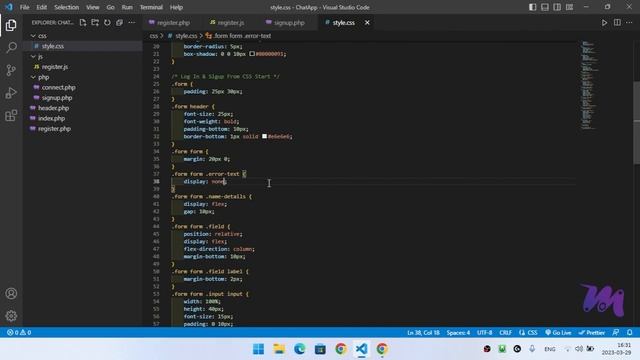Click Prettier in status bar

coord(592,333)
